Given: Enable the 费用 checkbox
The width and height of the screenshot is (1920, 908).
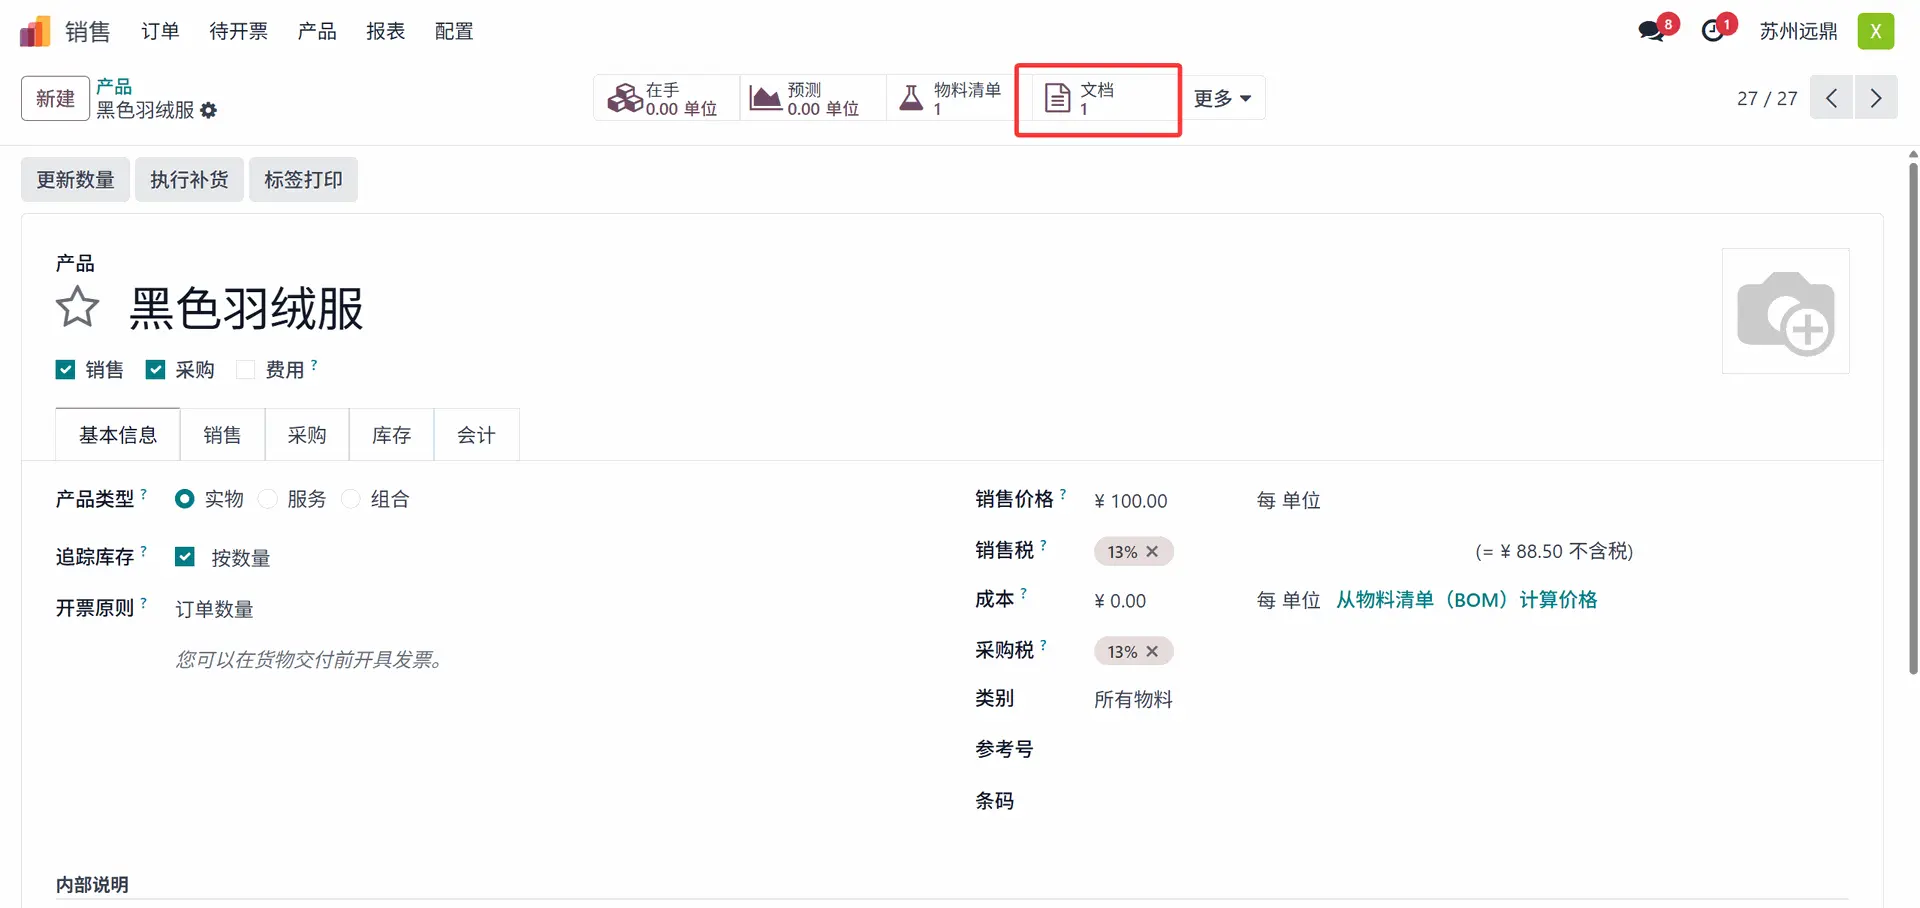Looking at the screenshot, I should pyautogui.click(x=245, y=370).
